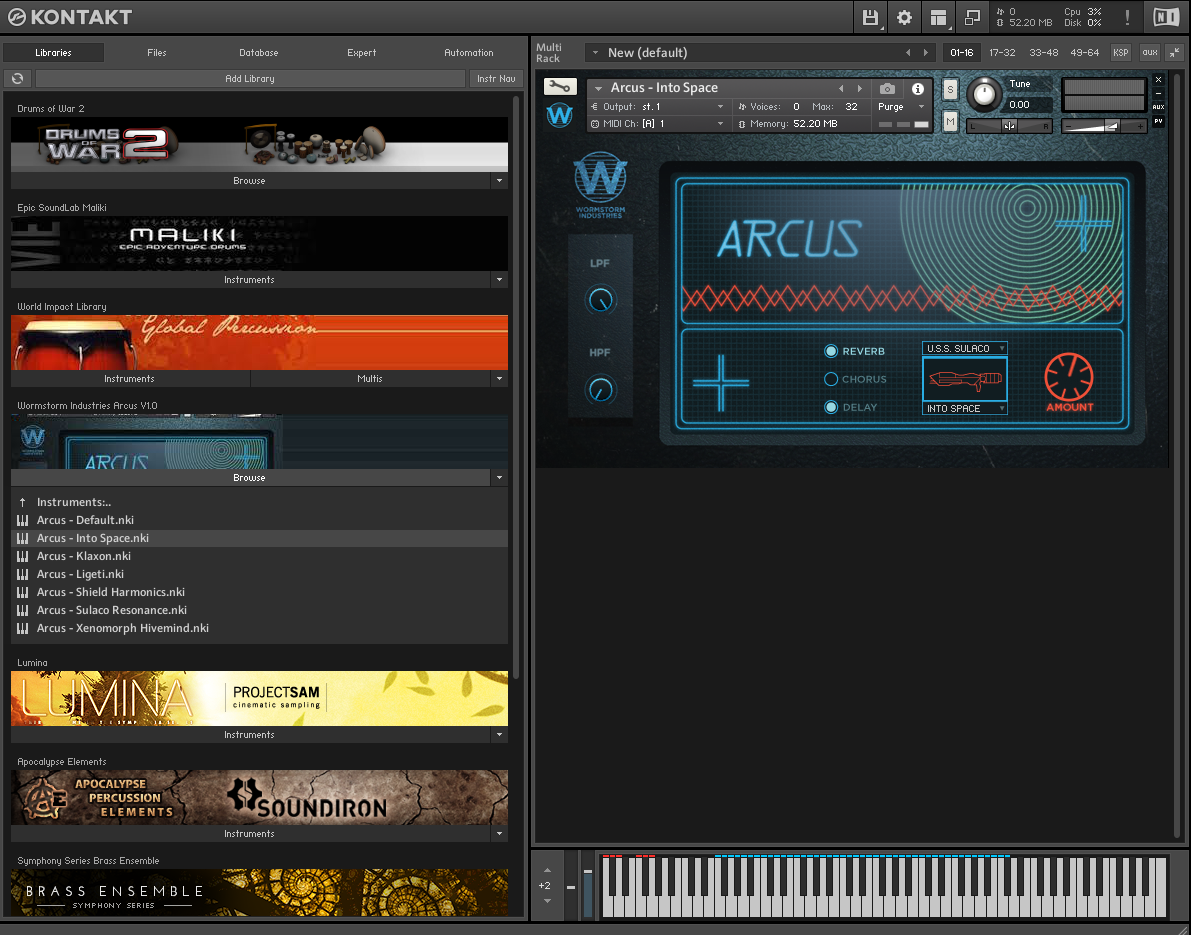Toggle the aux button in the rack header
Image resolution: width=1191 pixels, height=935 pixels.
click(x=1150, y=52)
